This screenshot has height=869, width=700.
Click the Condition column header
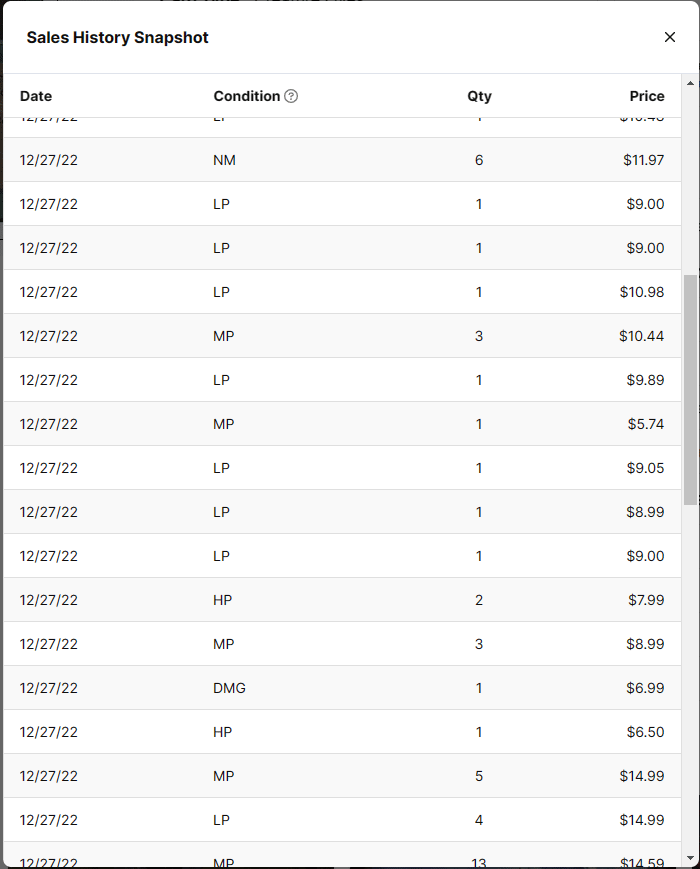tap(247, 96)
